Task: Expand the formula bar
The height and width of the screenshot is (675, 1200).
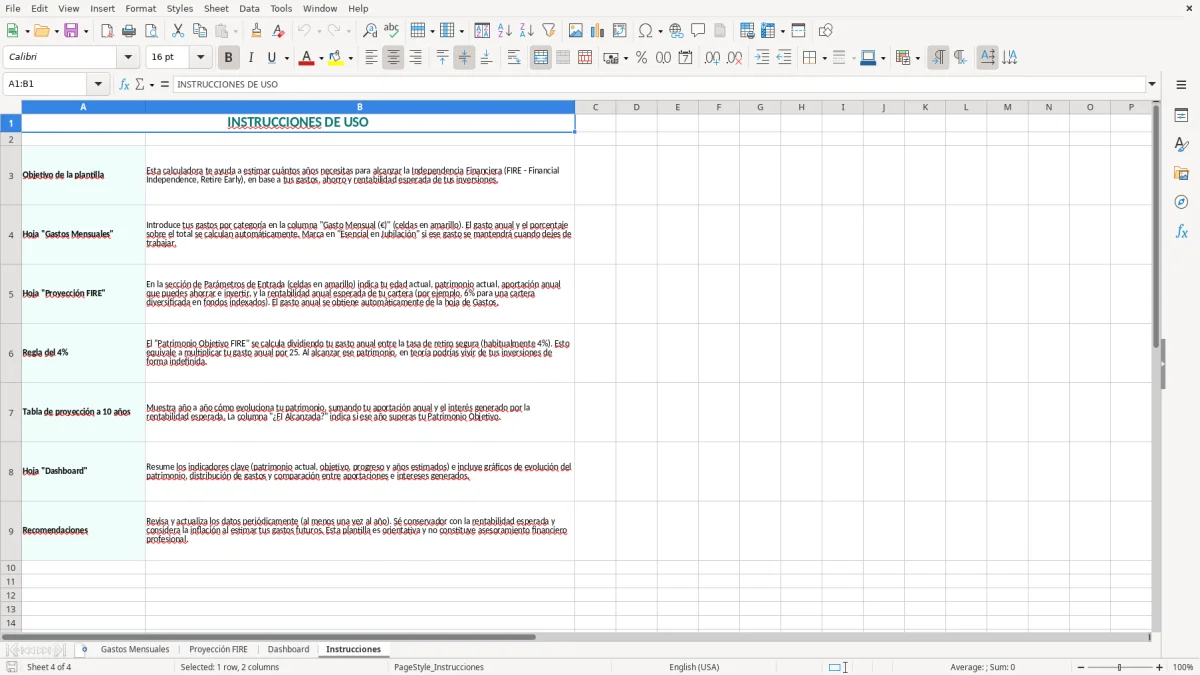Action: click(x=1152, y=84)
